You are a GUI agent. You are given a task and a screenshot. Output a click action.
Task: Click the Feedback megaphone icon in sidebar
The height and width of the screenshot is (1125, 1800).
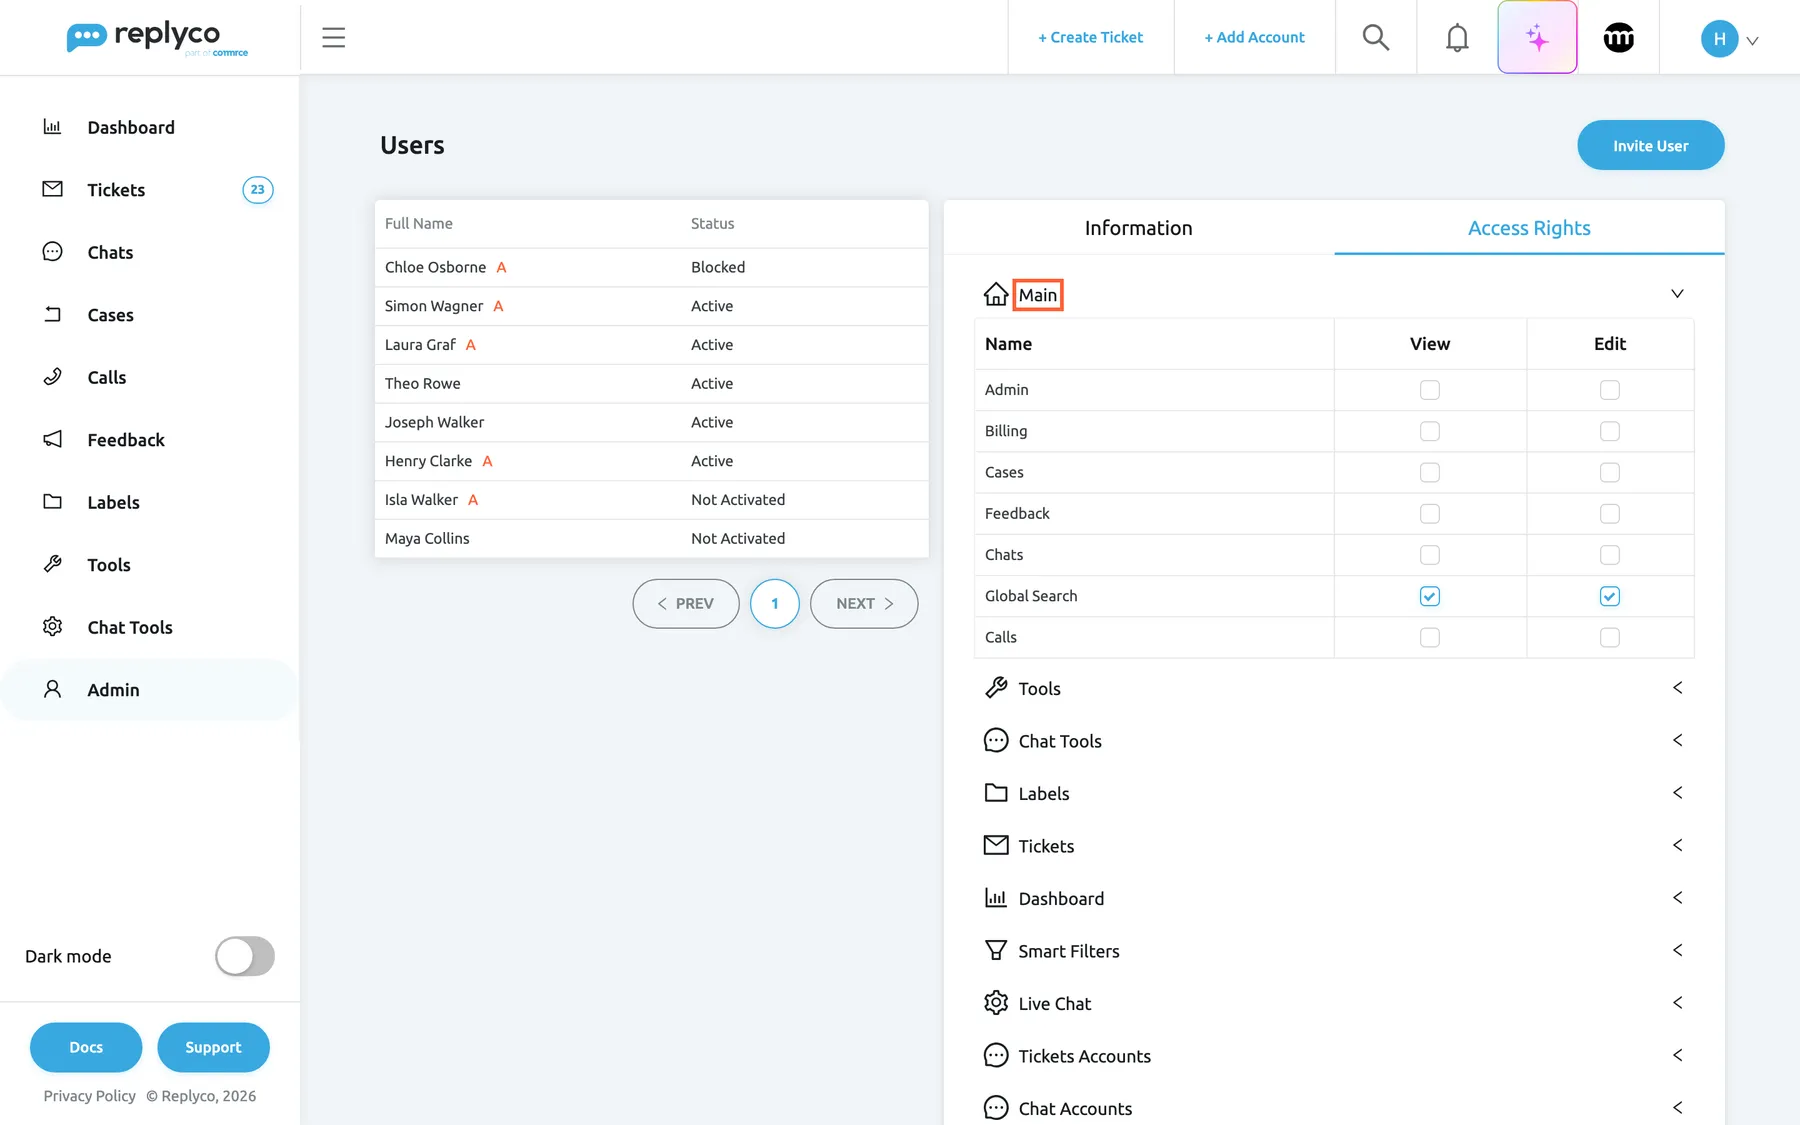(53, 439)
